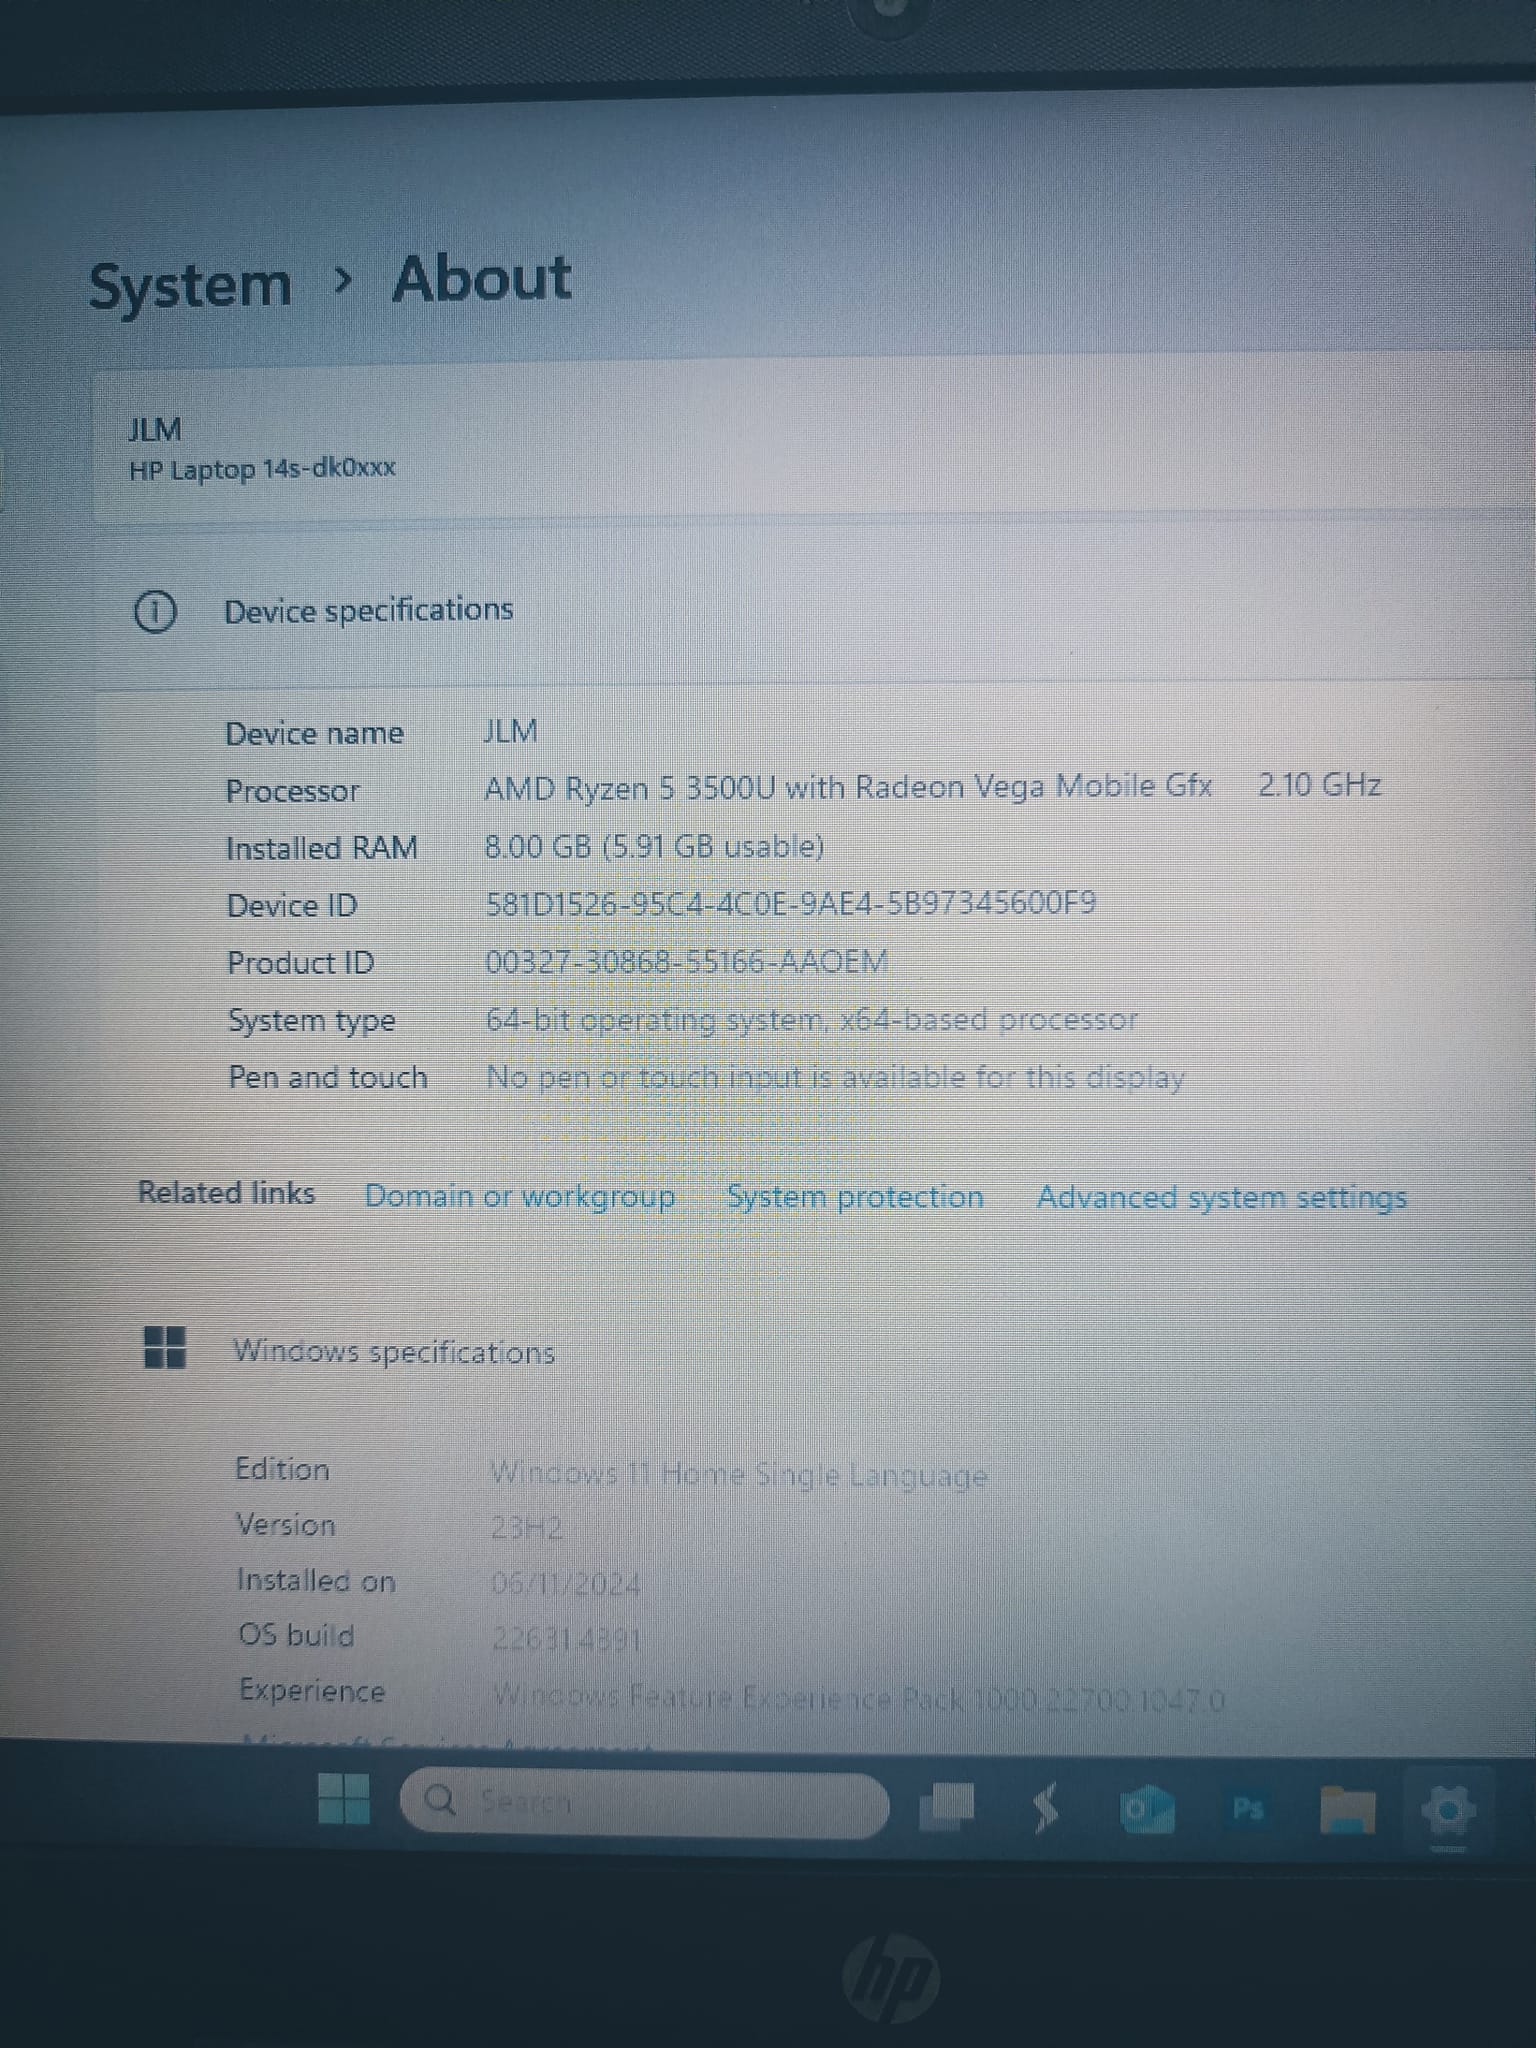Click the taskbar Search box

[x=645, y=1802]
